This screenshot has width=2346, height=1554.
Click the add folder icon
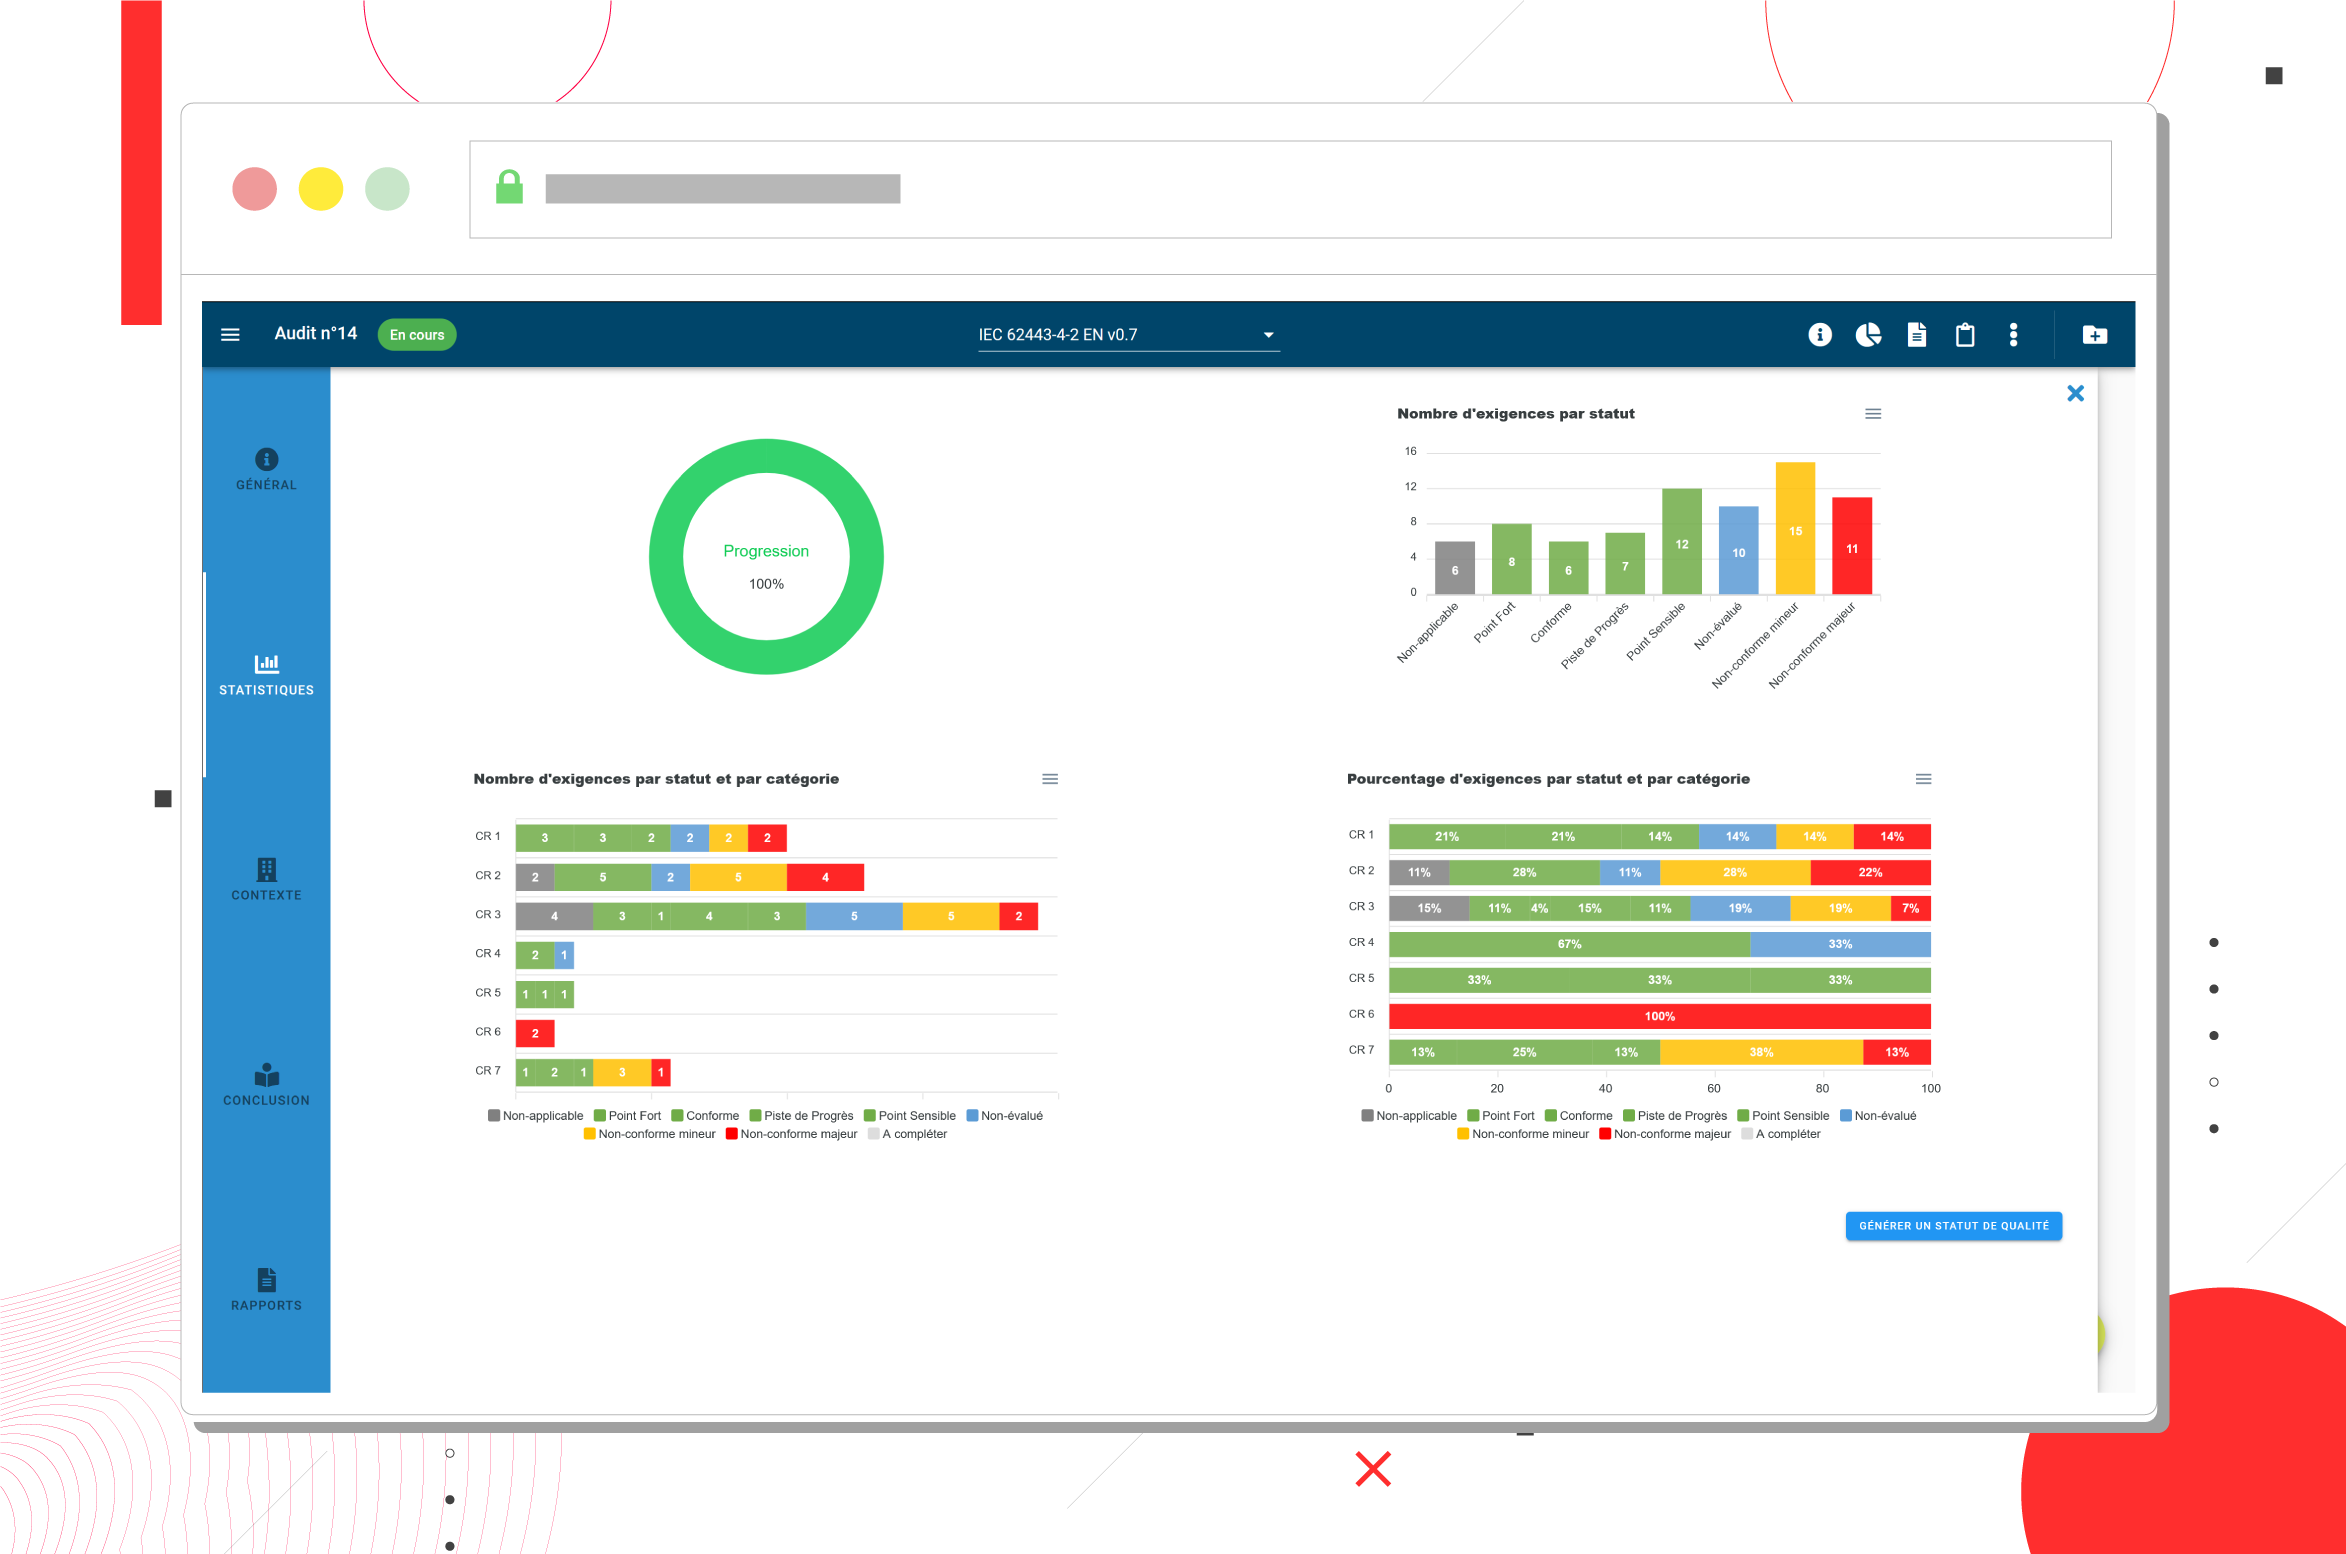2095,334
